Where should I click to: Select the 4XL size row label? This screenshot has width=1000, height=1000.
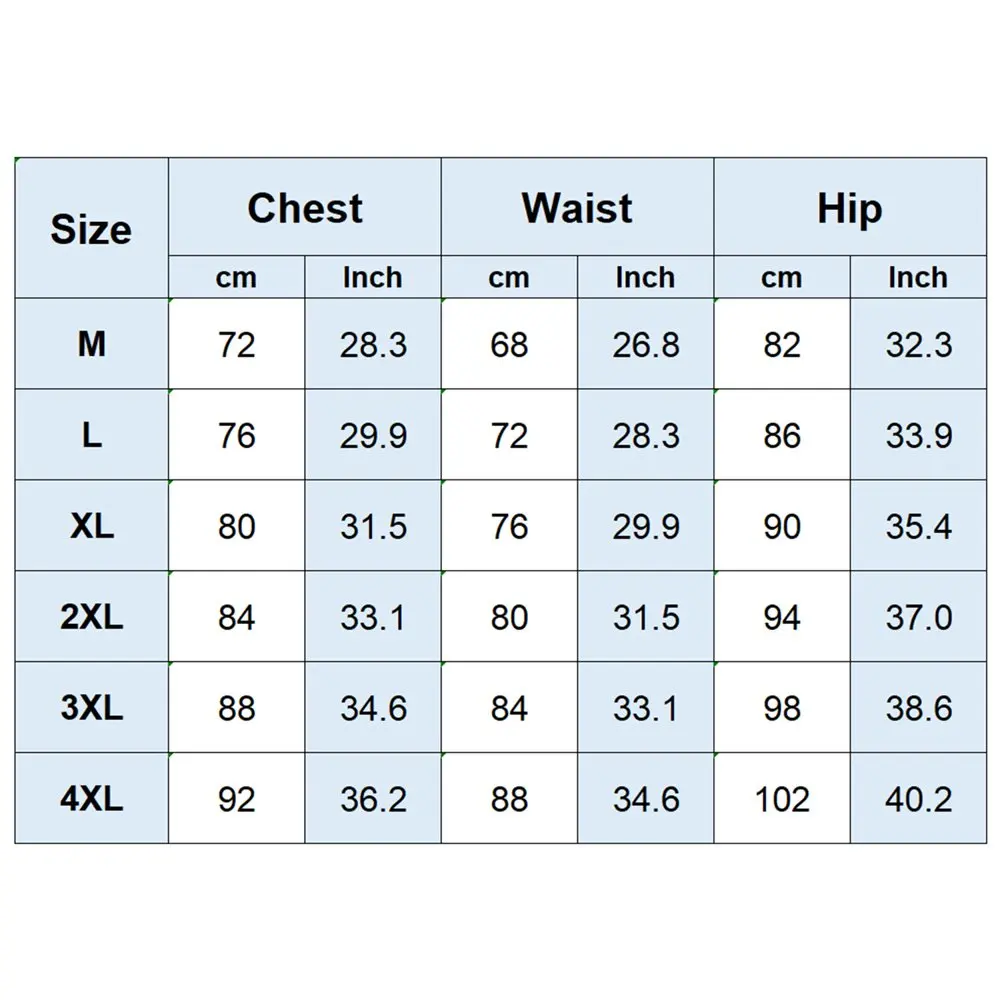(x=91, y=799)
